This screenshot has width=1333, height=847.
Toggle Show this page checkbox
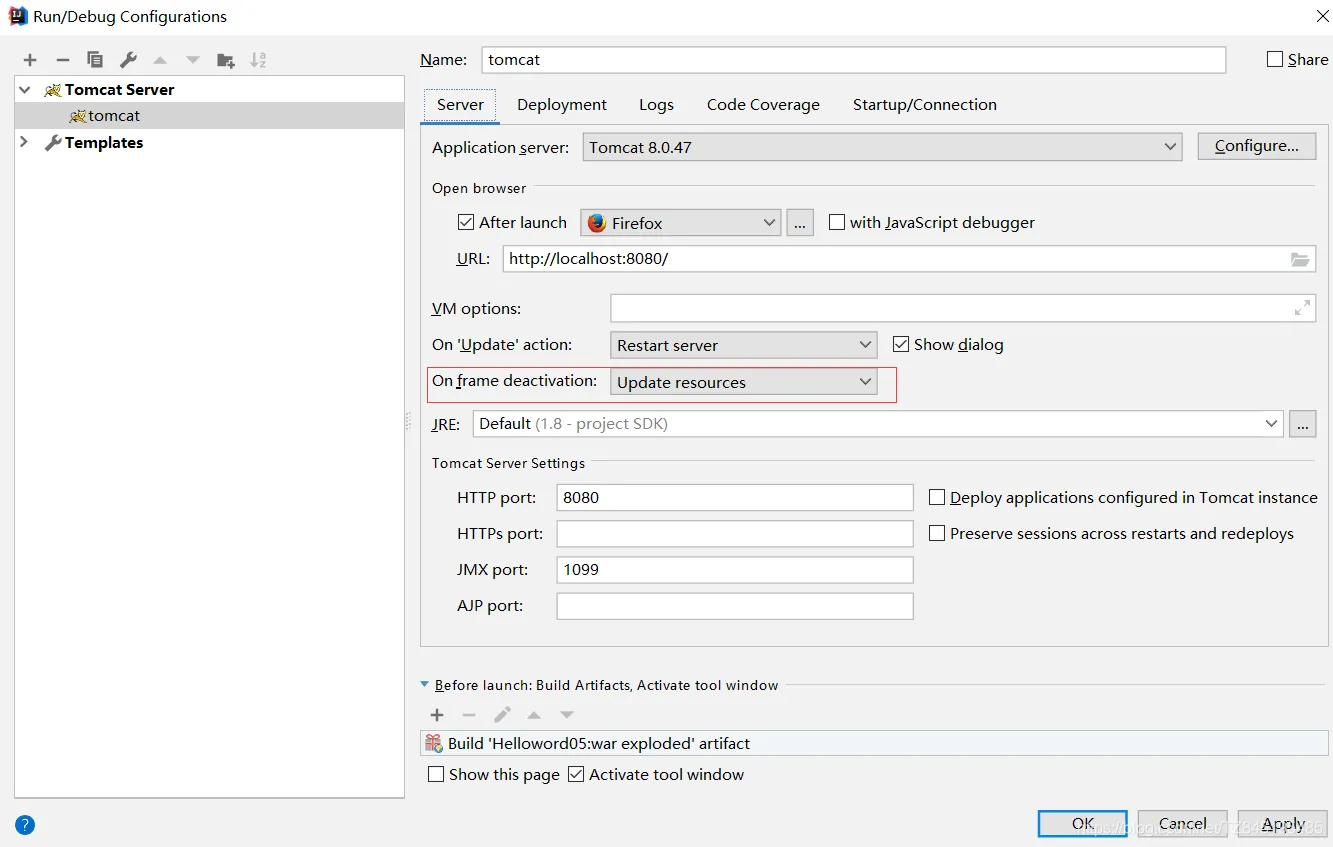tap(436, 774)
